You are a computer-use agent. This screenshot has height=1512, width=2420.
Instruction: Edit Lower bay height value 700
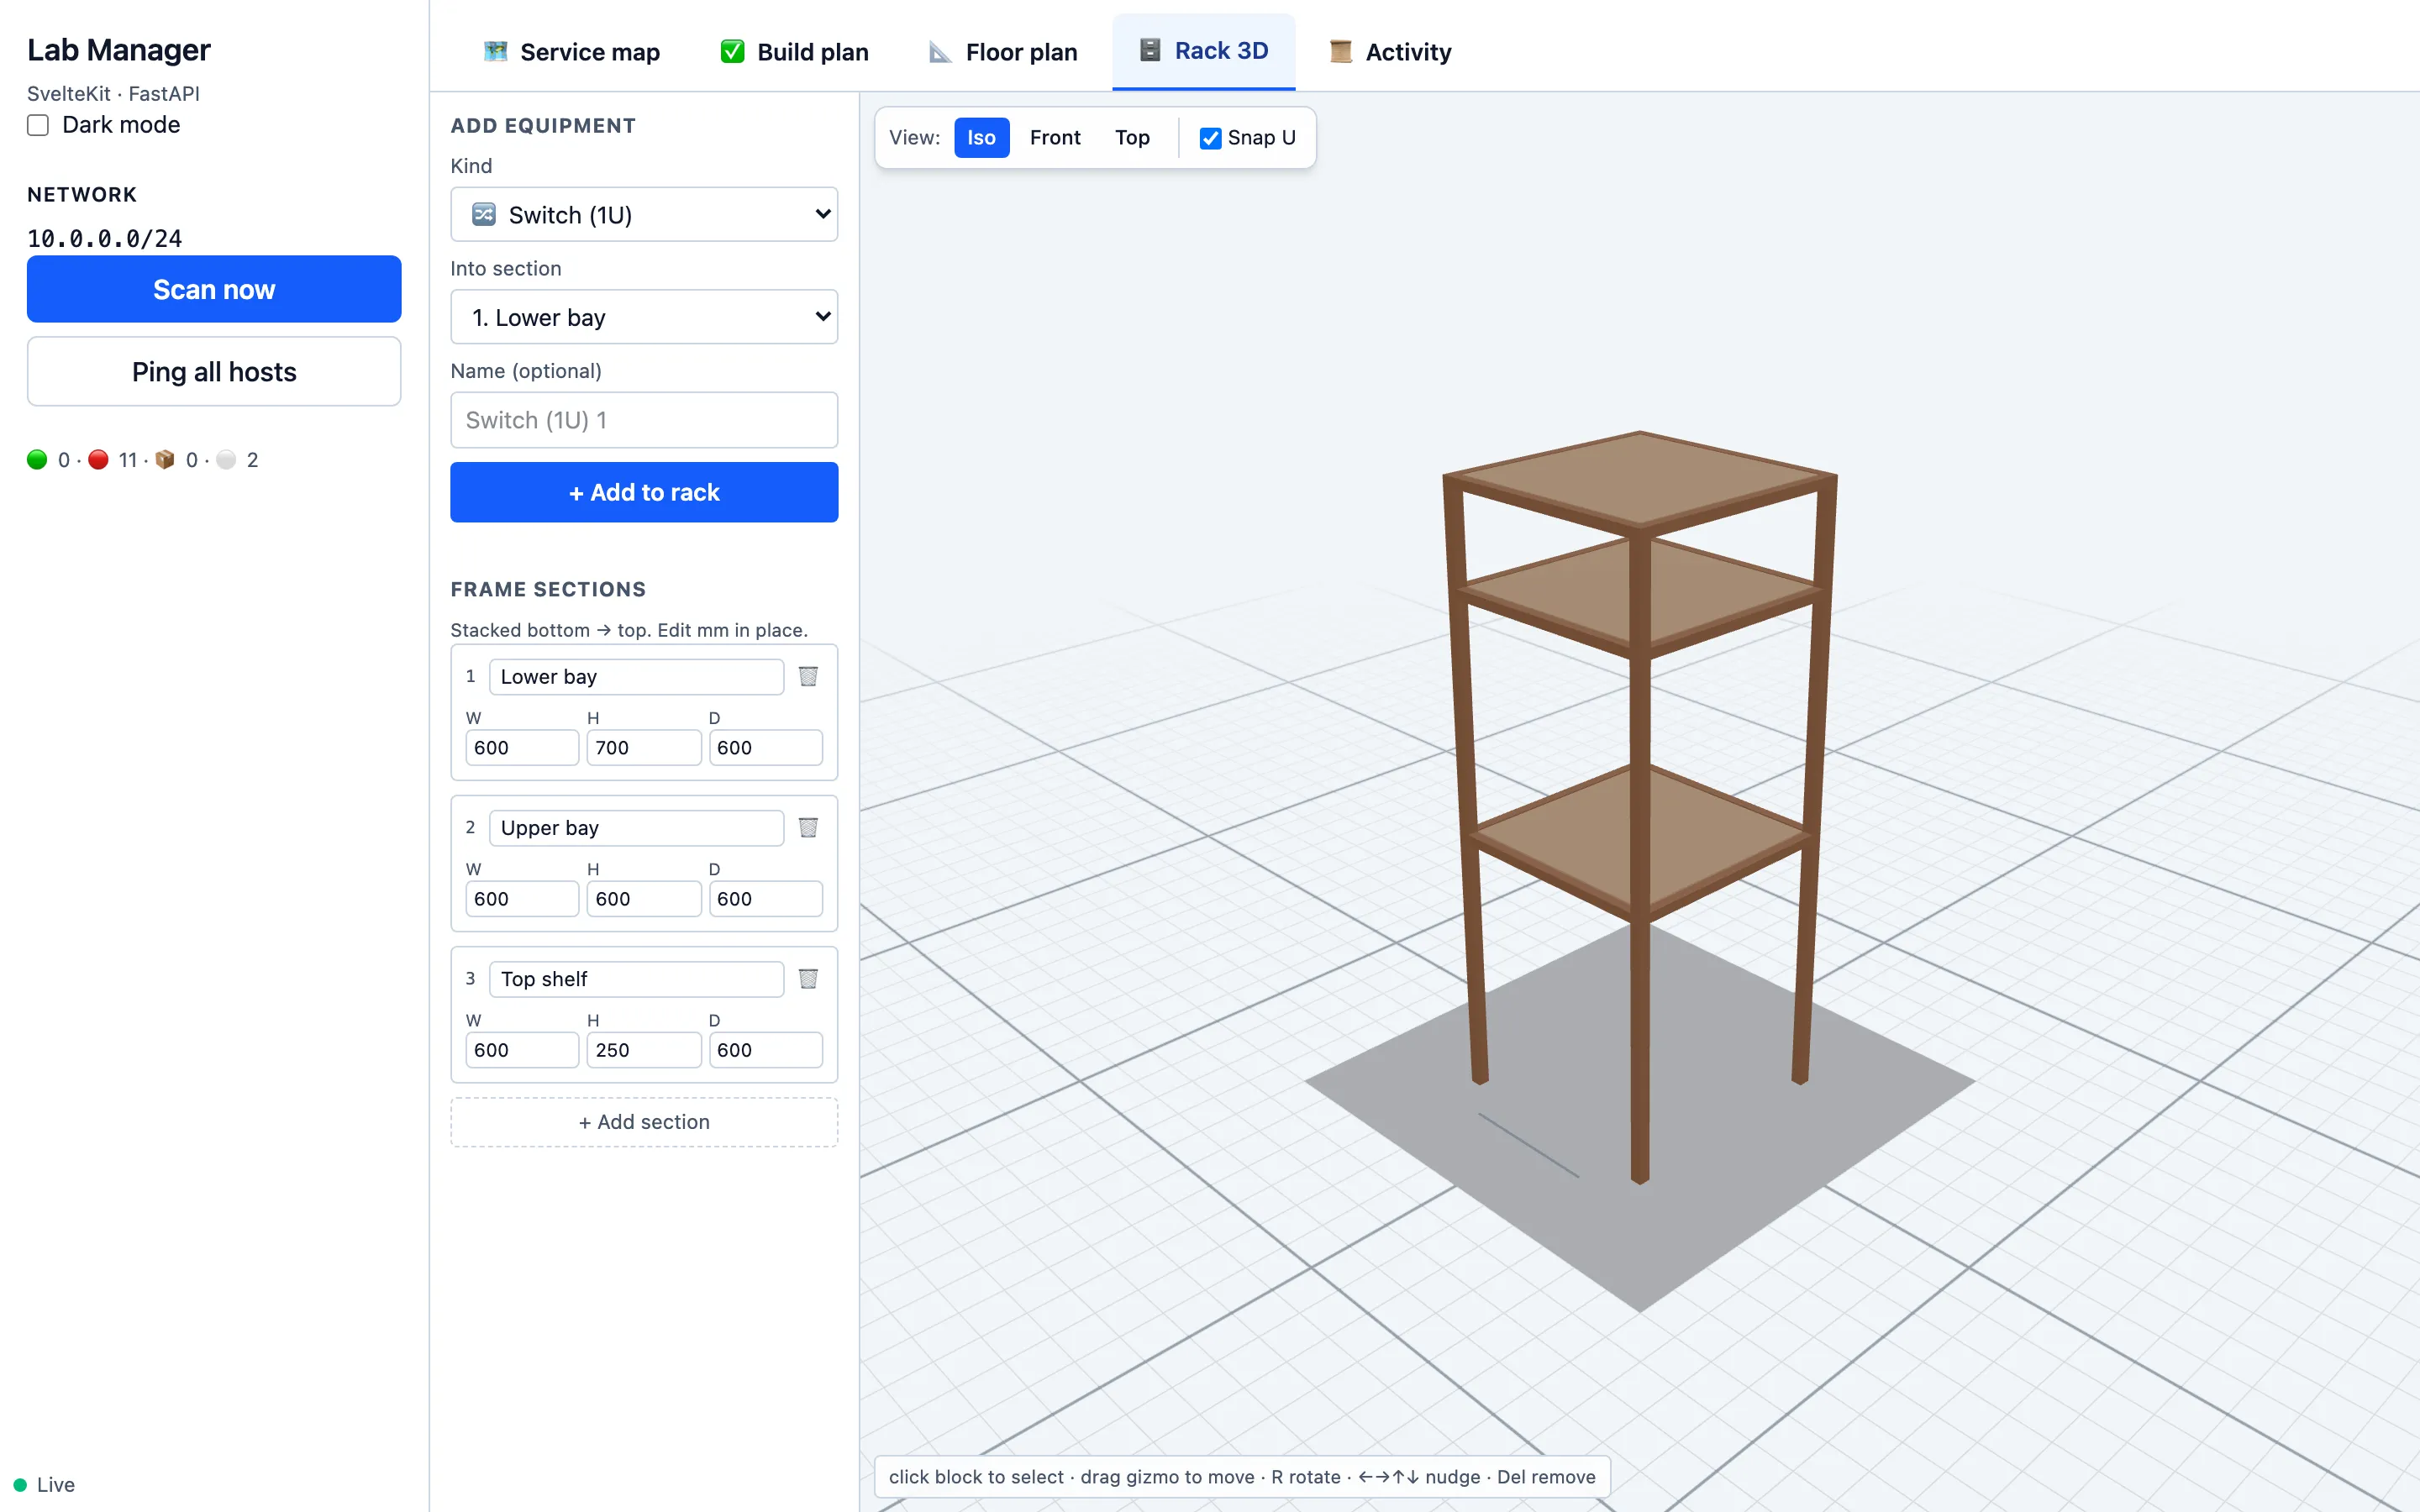click(644, 748)
